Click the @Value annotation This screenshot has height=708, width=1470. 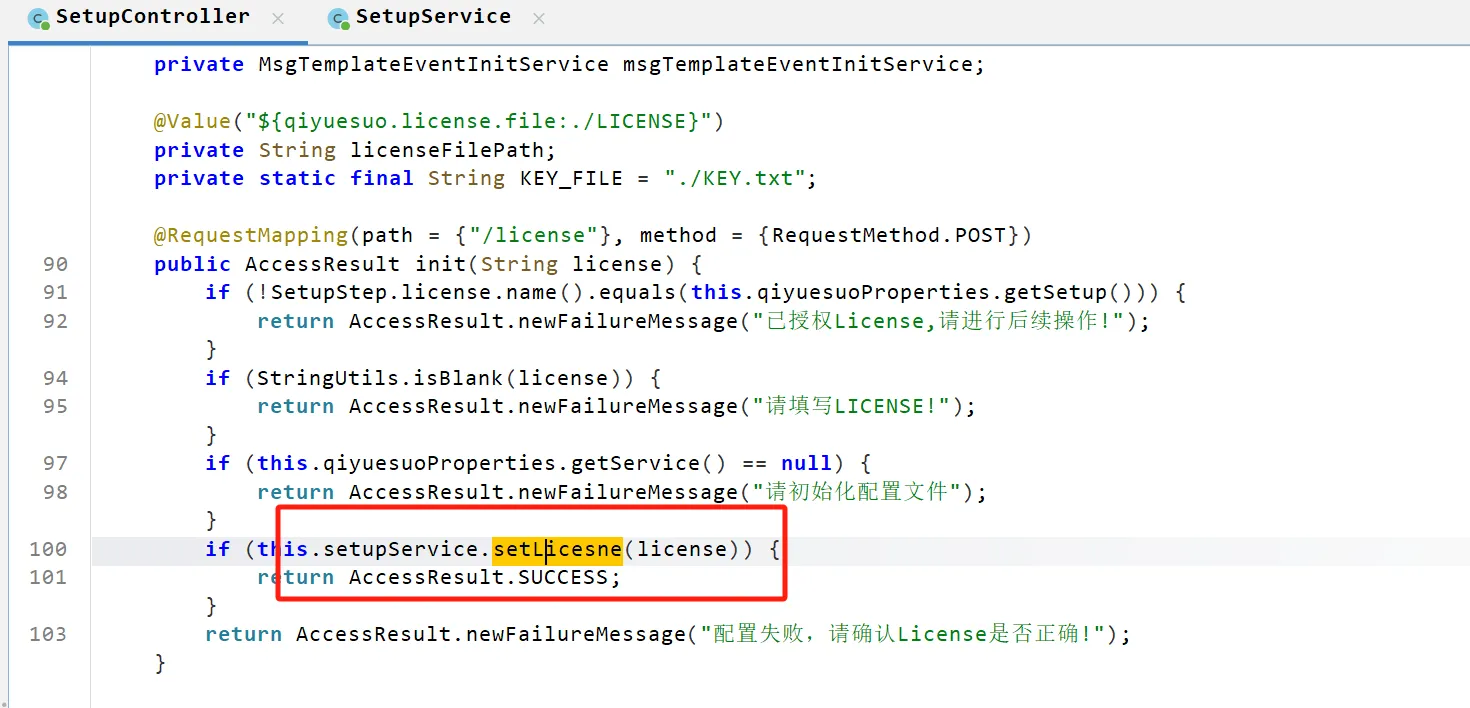click(x=192, y=121)
